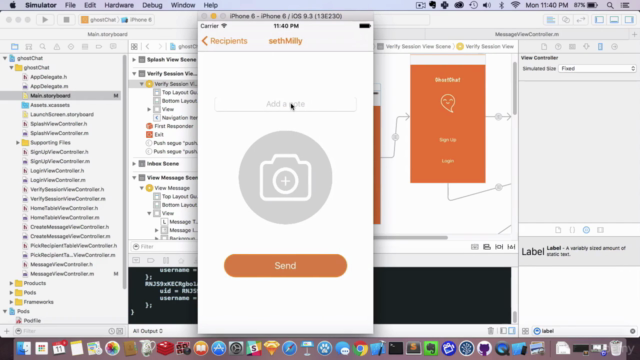Open the identity inspector icon

point(572,47)
